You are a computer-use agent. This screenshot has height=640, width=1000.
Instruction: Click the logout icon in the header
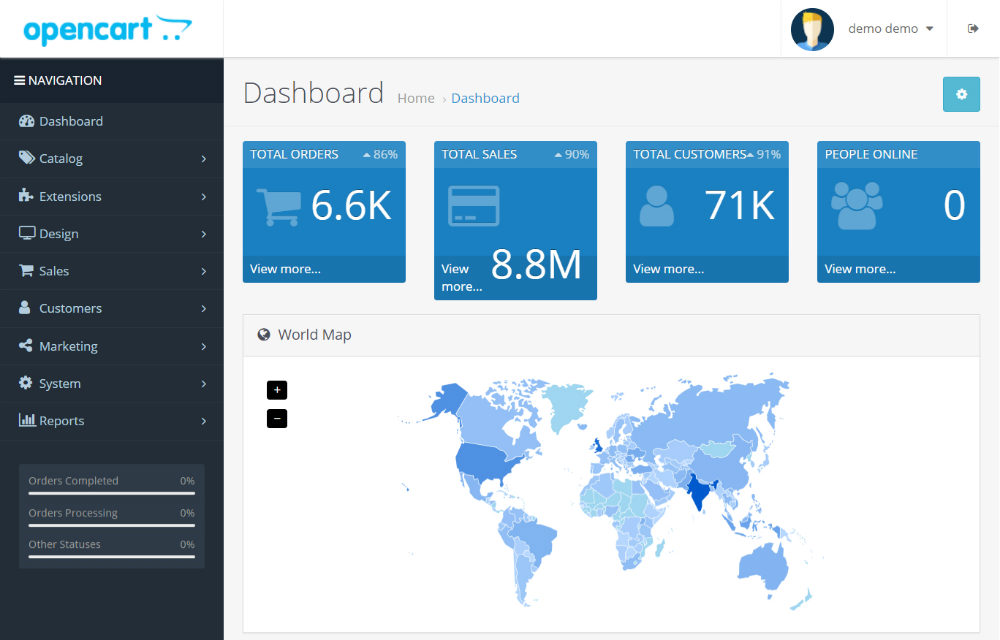972,29
